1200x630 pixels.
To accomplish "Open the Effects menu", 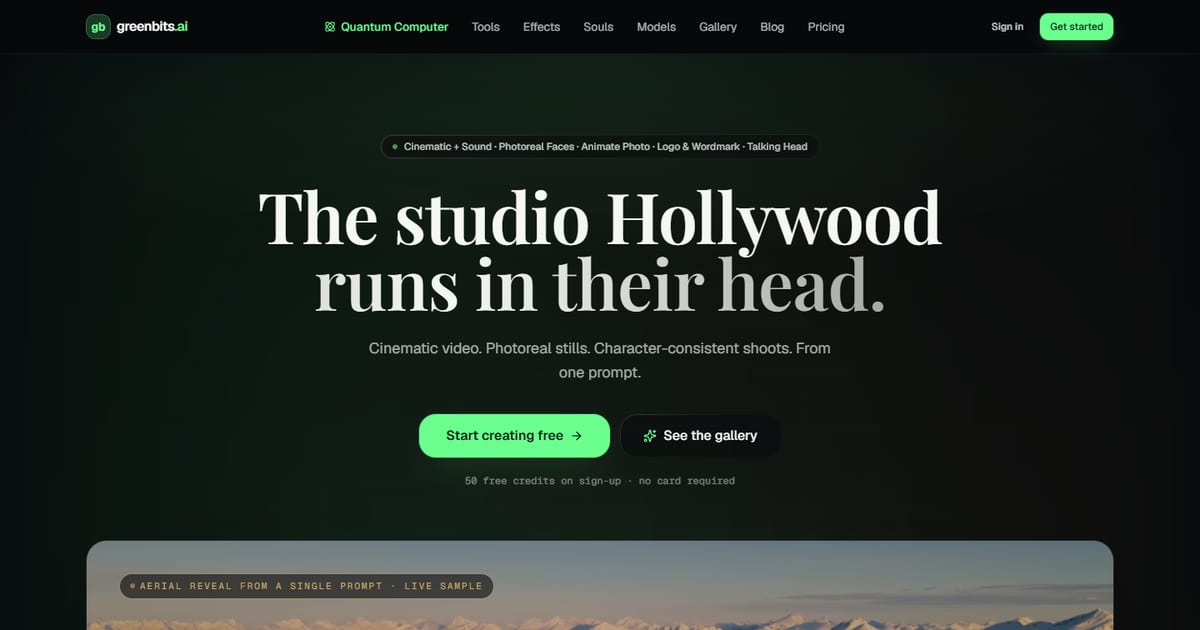I will pos(542,27).
